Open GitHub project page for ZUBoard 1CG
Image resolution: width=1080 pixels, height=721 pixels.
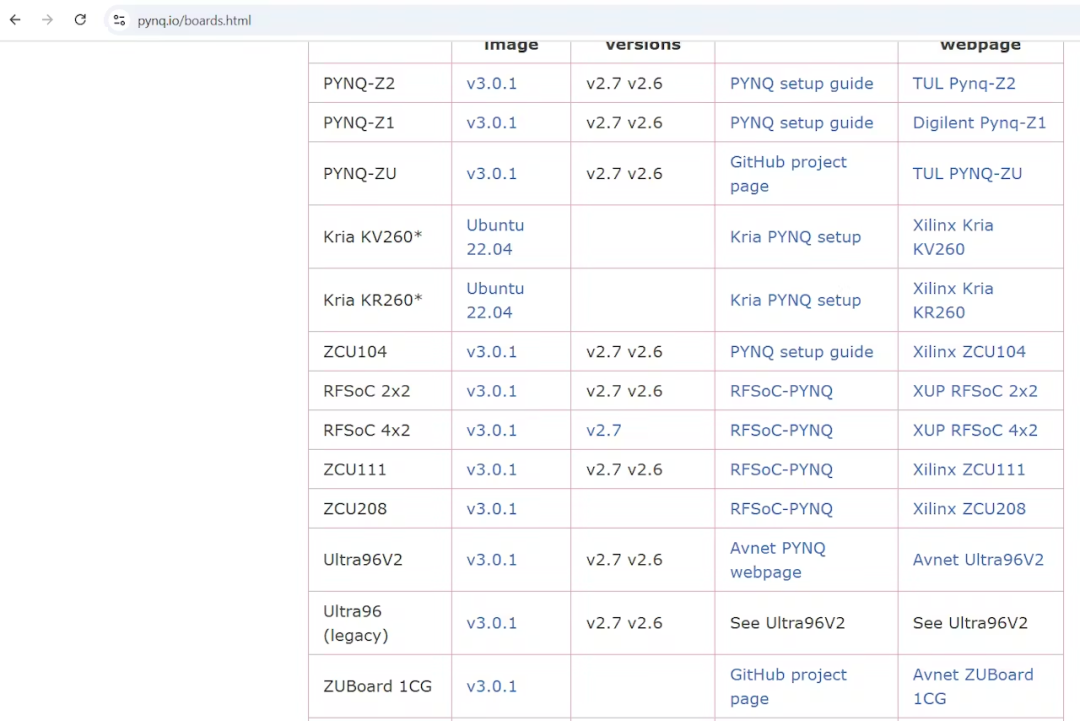pyautogui.click(x=788, y=687)
